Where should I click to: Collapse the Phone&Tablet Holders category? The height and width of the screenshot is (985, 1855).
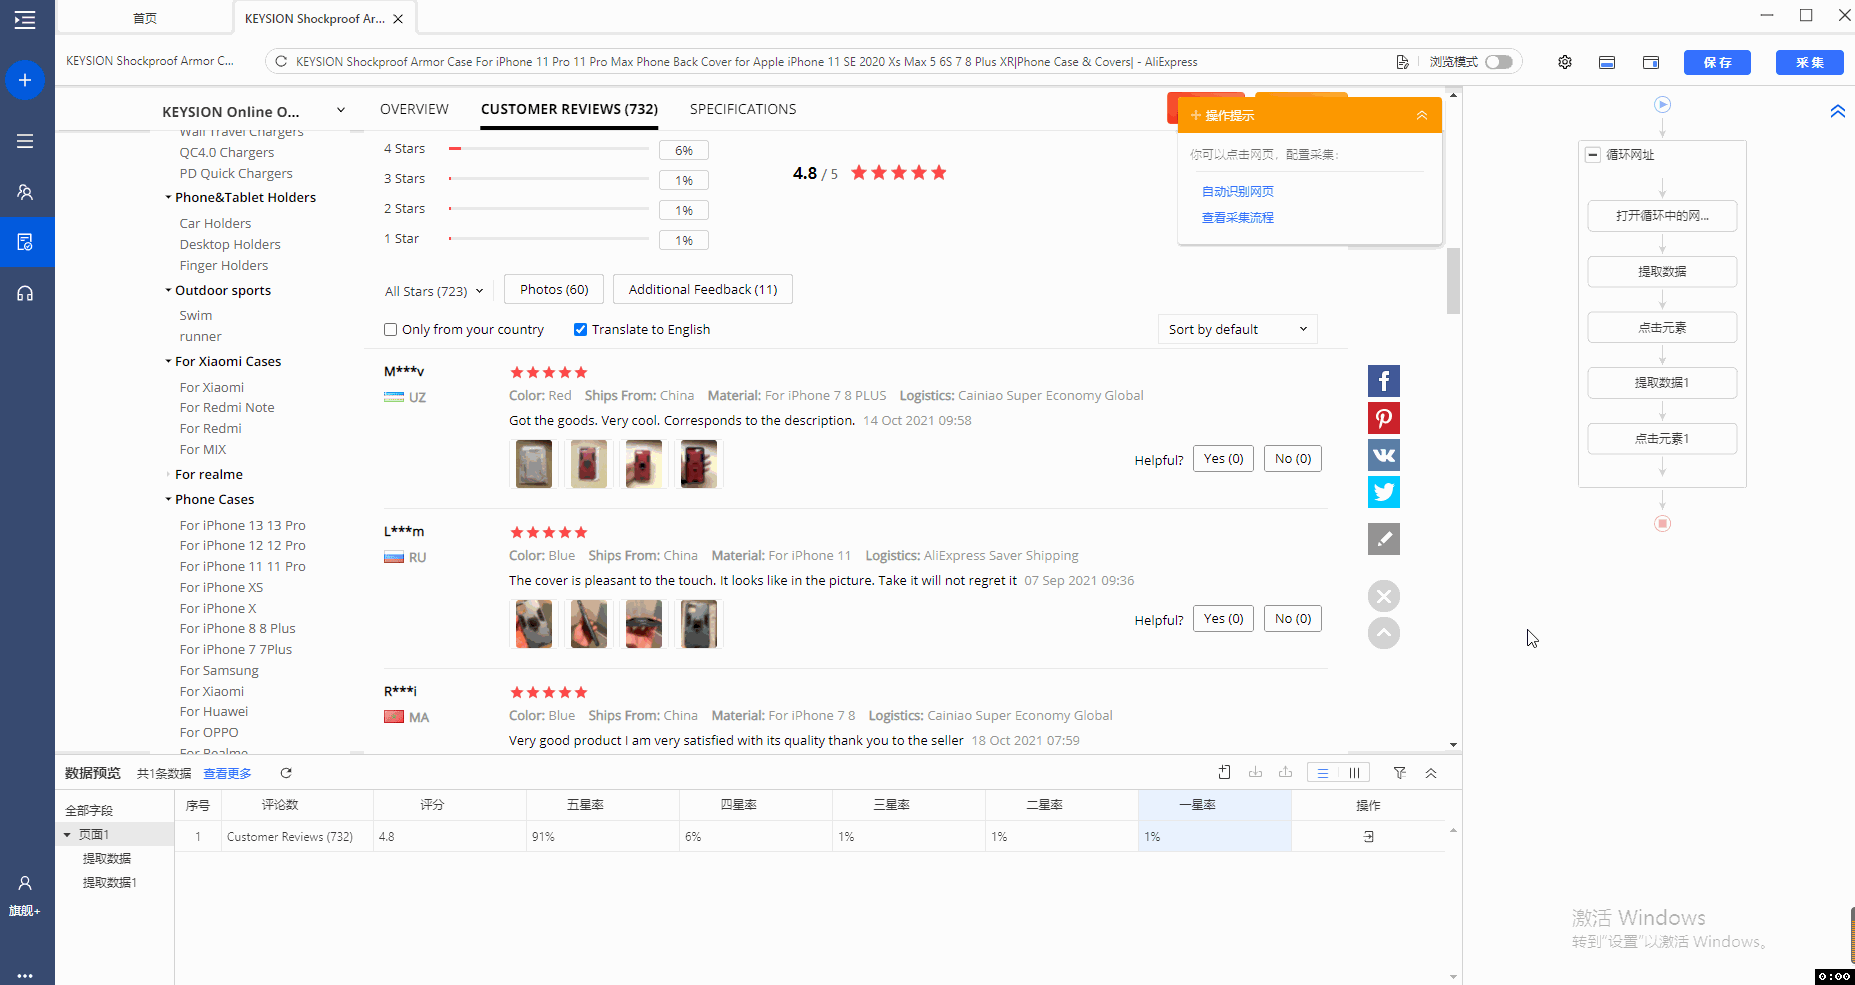click(168, 198)
